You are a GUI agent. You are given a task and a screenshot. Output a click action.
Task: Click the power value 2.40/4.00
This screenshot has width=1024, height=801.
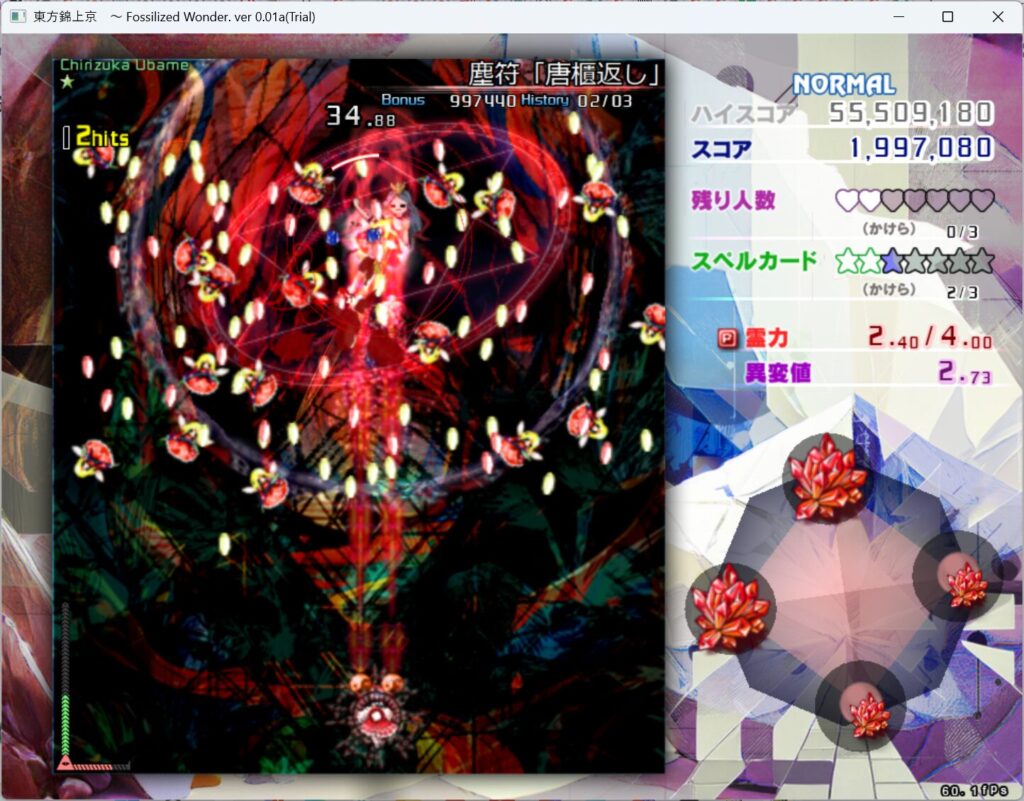pyautogui.click(x=930, y=337)
